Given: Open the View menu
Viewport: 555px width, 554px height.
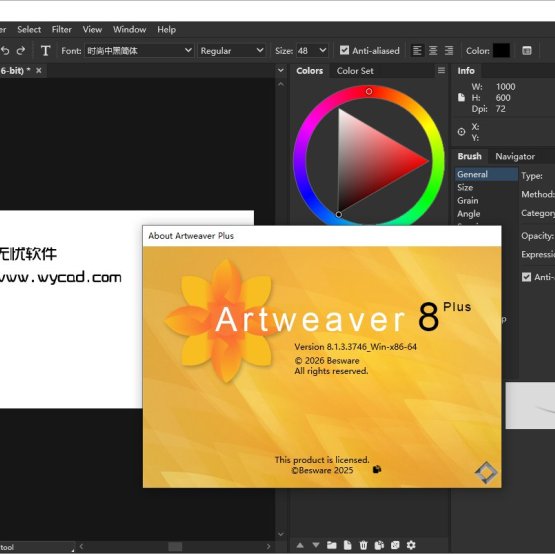Looking at the screenshot, I should tap(92, 30).
